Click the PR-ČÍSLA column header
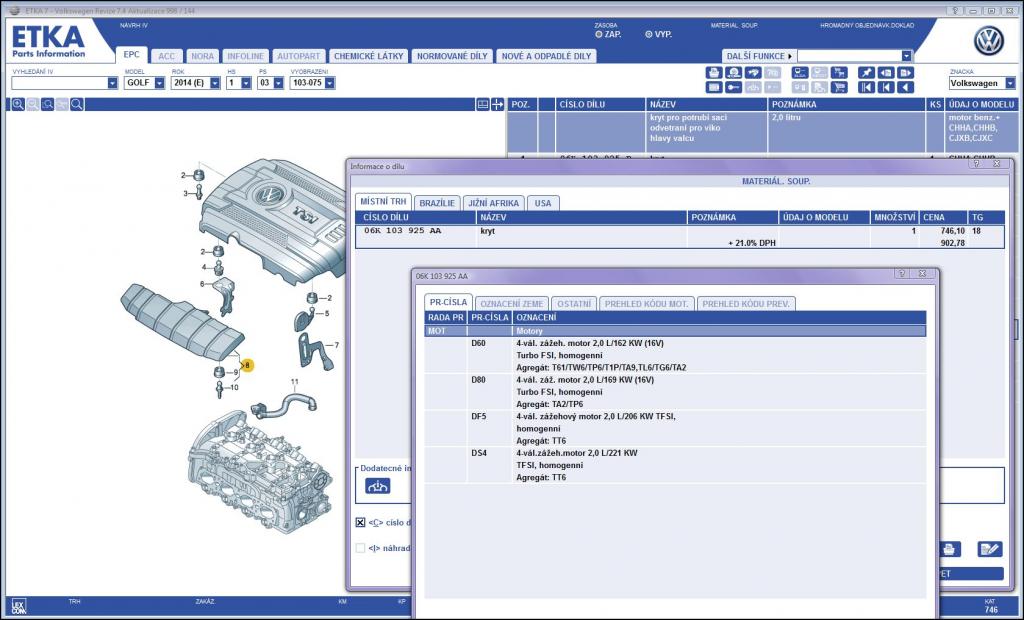 coord(489,318)
